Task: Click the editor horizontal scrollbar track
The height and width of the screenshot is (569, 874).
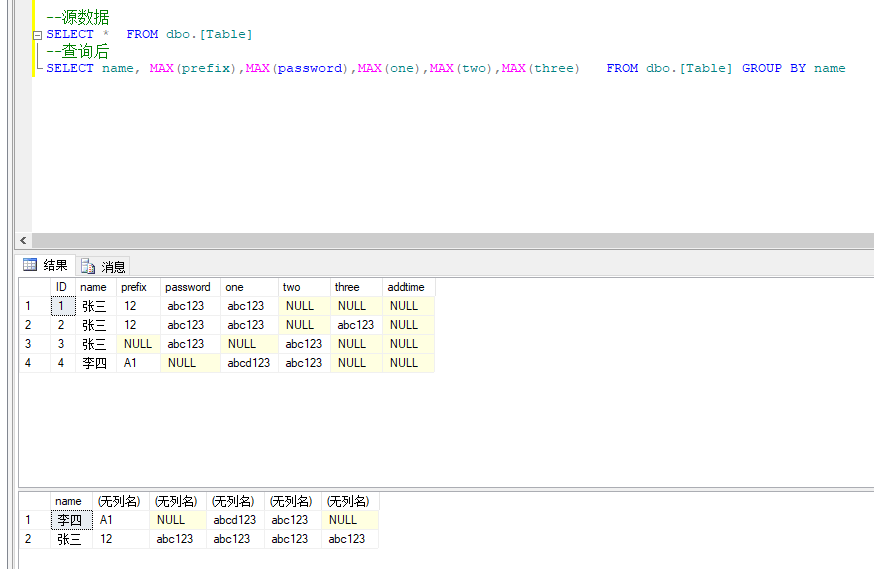Action: 453,241
